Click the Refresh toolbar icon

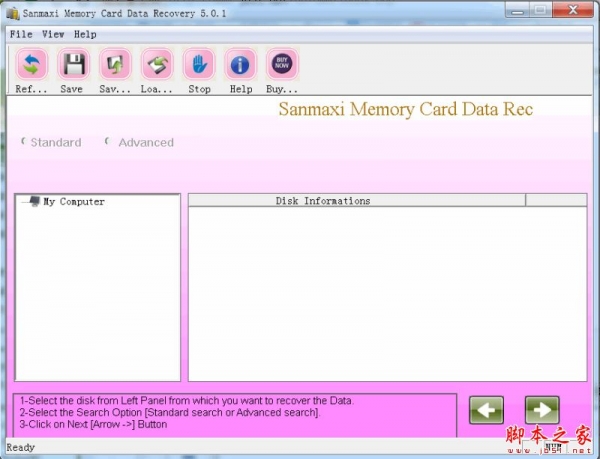tap(32, 64)
